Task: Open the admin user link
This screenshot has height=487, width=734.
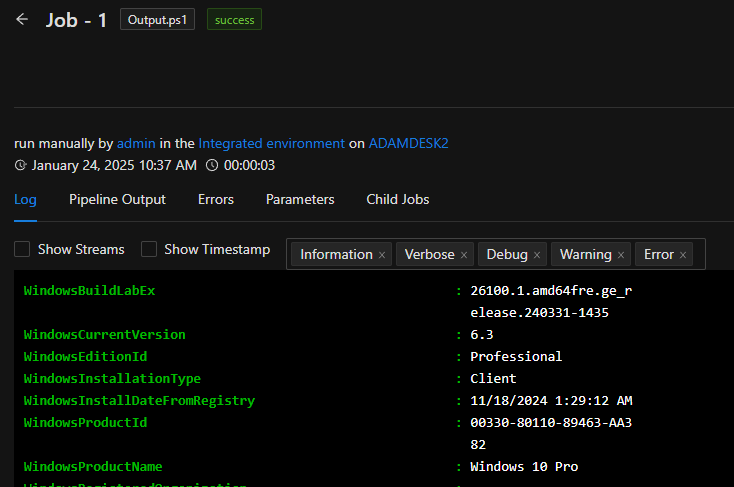Action: pos(135,143)
